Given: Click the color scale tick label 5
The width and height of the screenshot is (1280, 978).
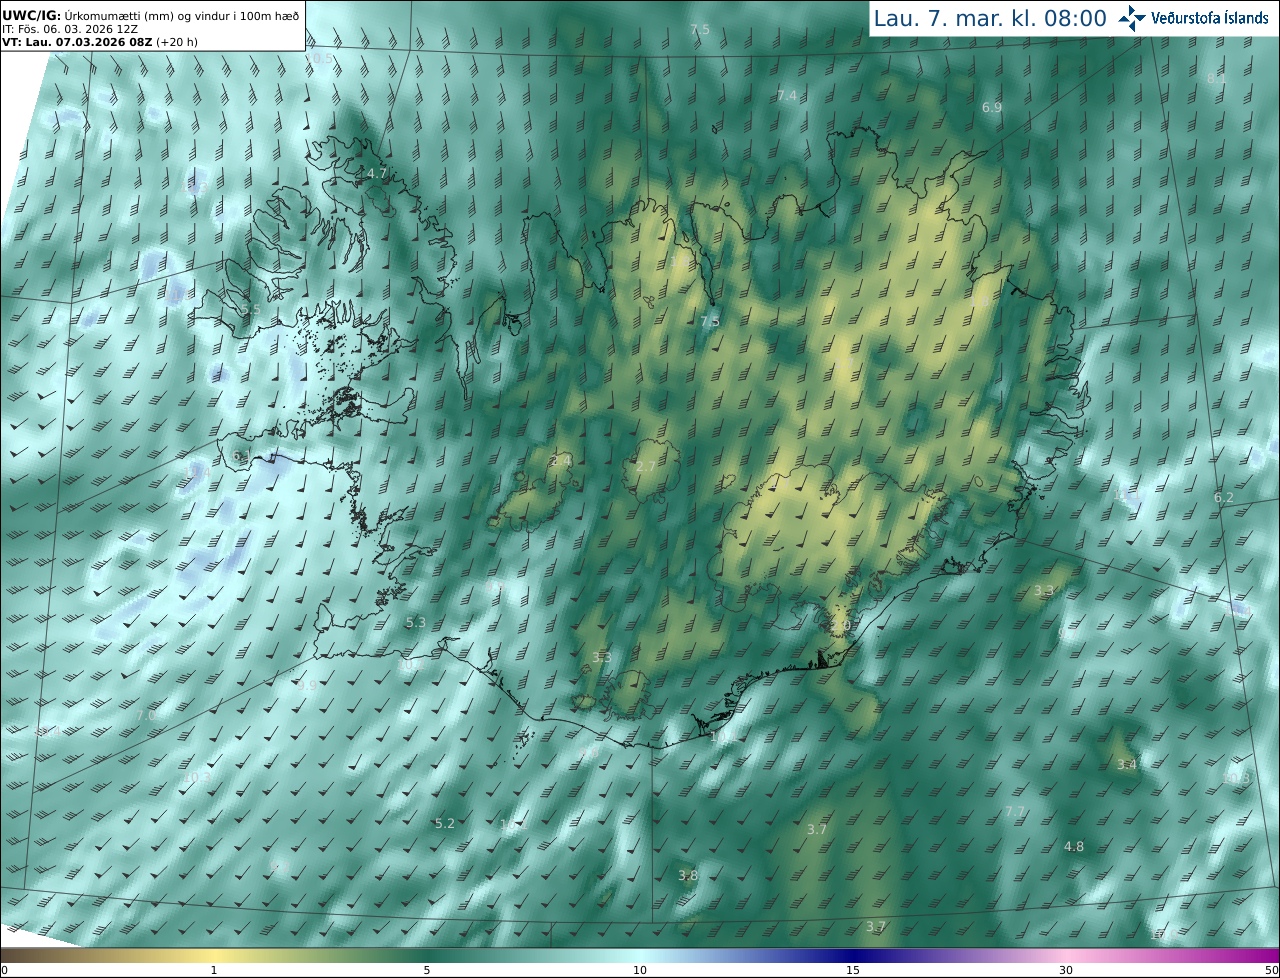Looking at the screenshot, I should click(427, 970).
